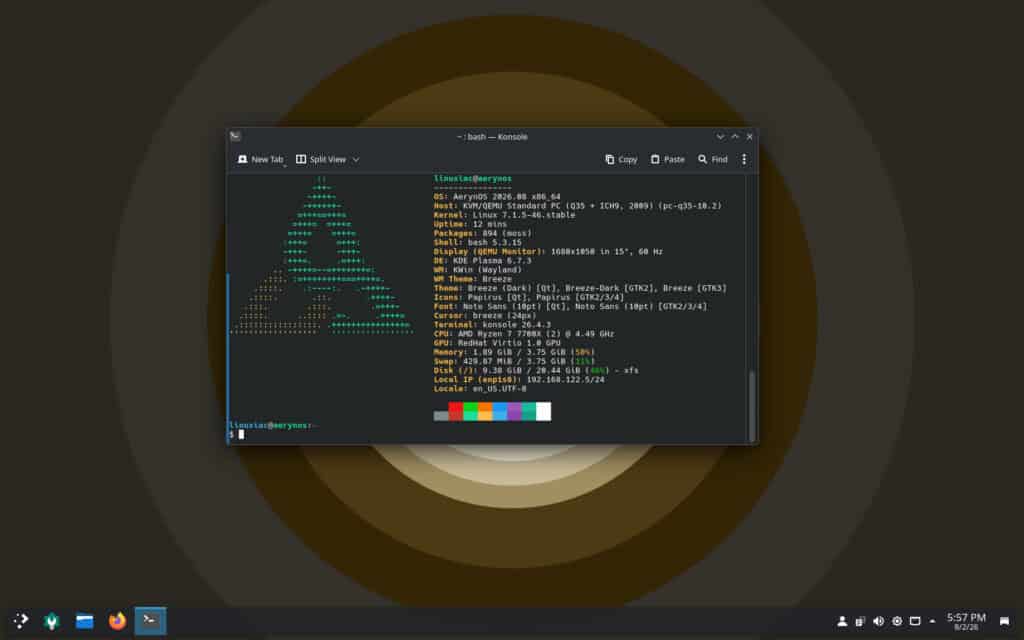Click the Konsole title bar text
The image size is (1024, 640).
tap(492, 136)
